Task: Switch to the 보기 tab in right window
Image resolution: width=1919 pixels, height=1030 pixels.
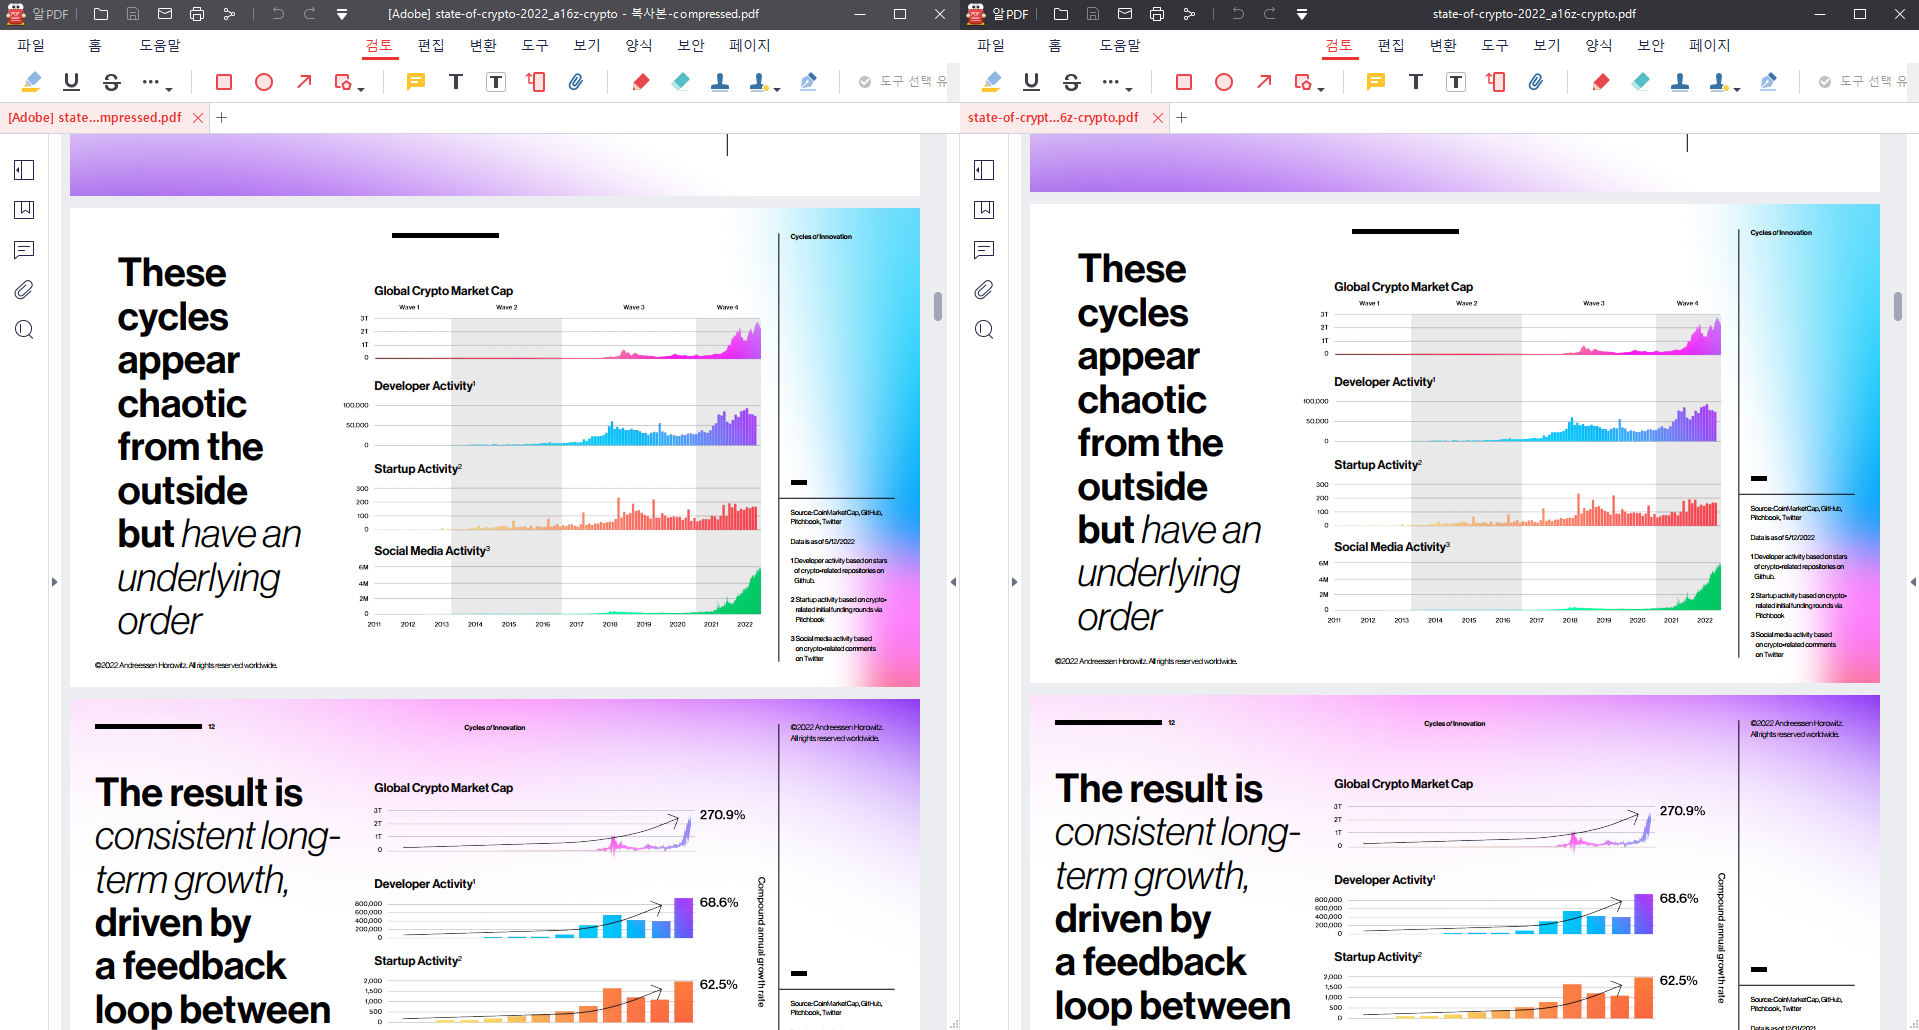Action: click(x=1547, y=45)
